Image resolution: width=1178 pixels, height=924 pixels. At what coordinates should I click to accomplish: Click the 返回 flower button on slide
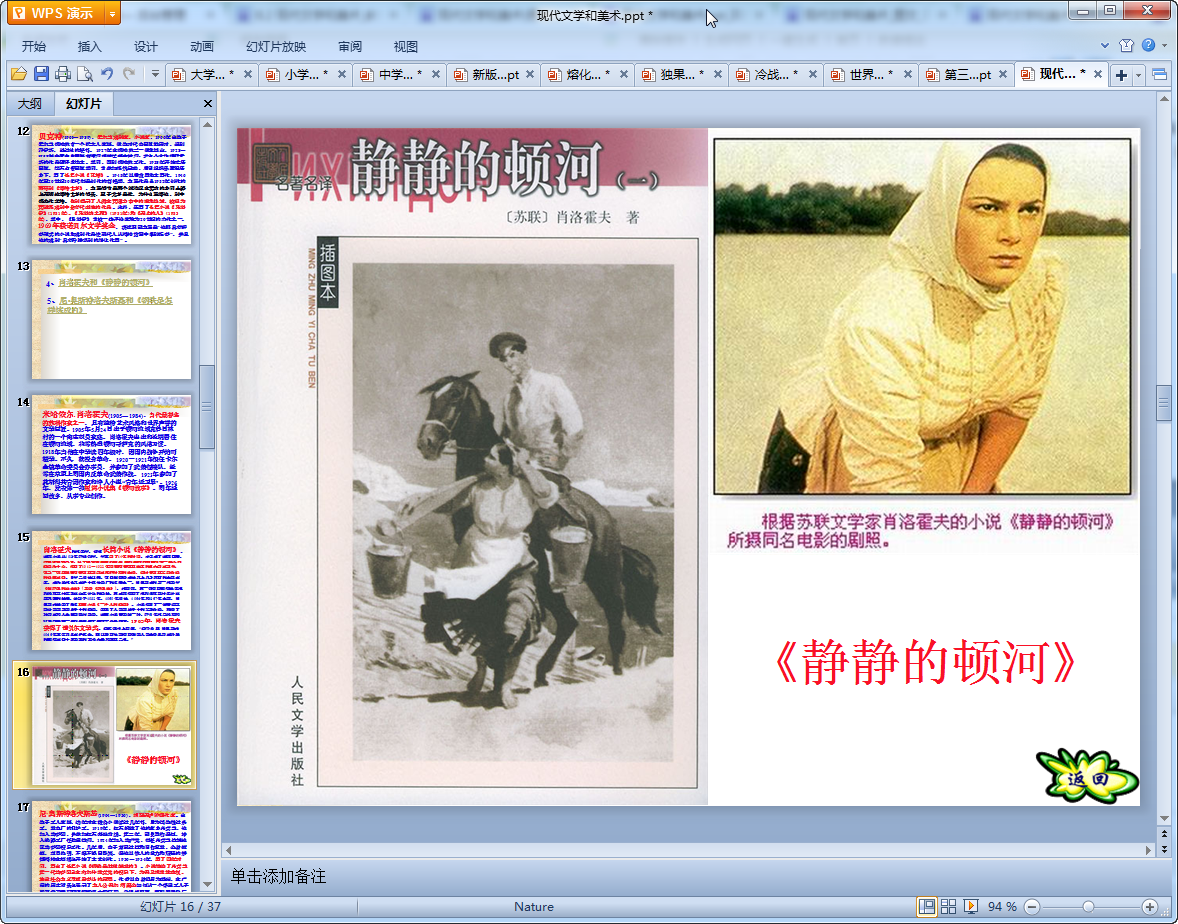point(1087,777)
